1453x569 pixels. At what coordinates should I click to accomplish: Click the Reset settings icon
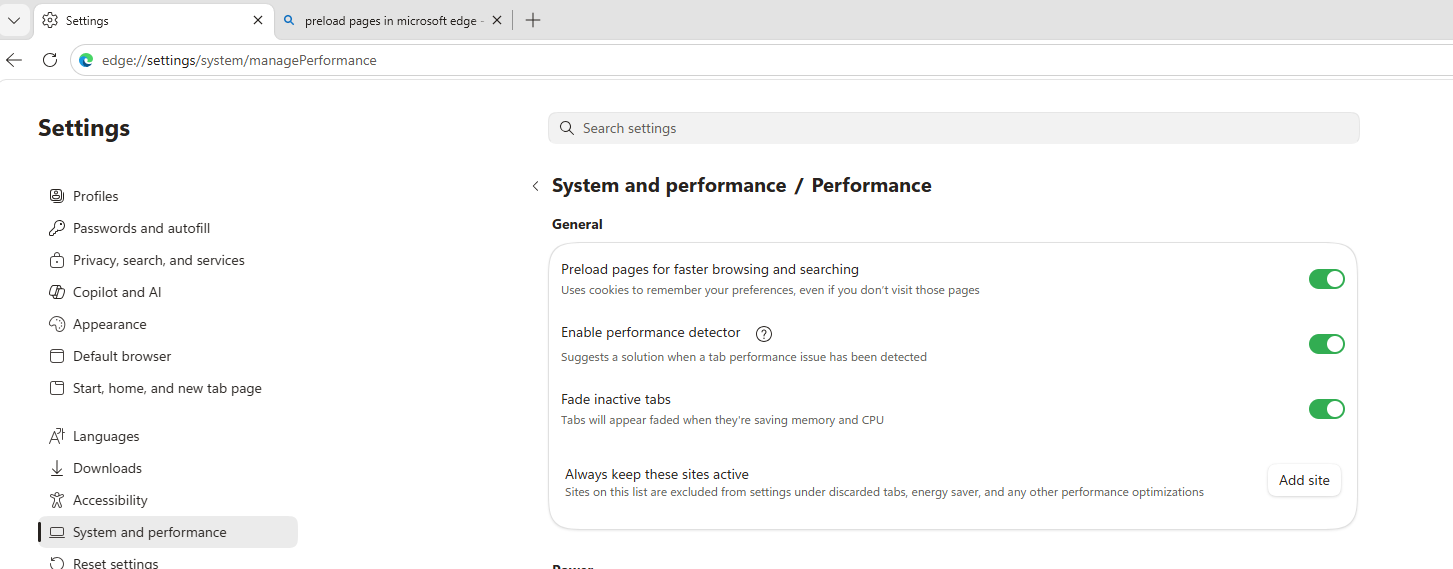(x=57, y=563)
